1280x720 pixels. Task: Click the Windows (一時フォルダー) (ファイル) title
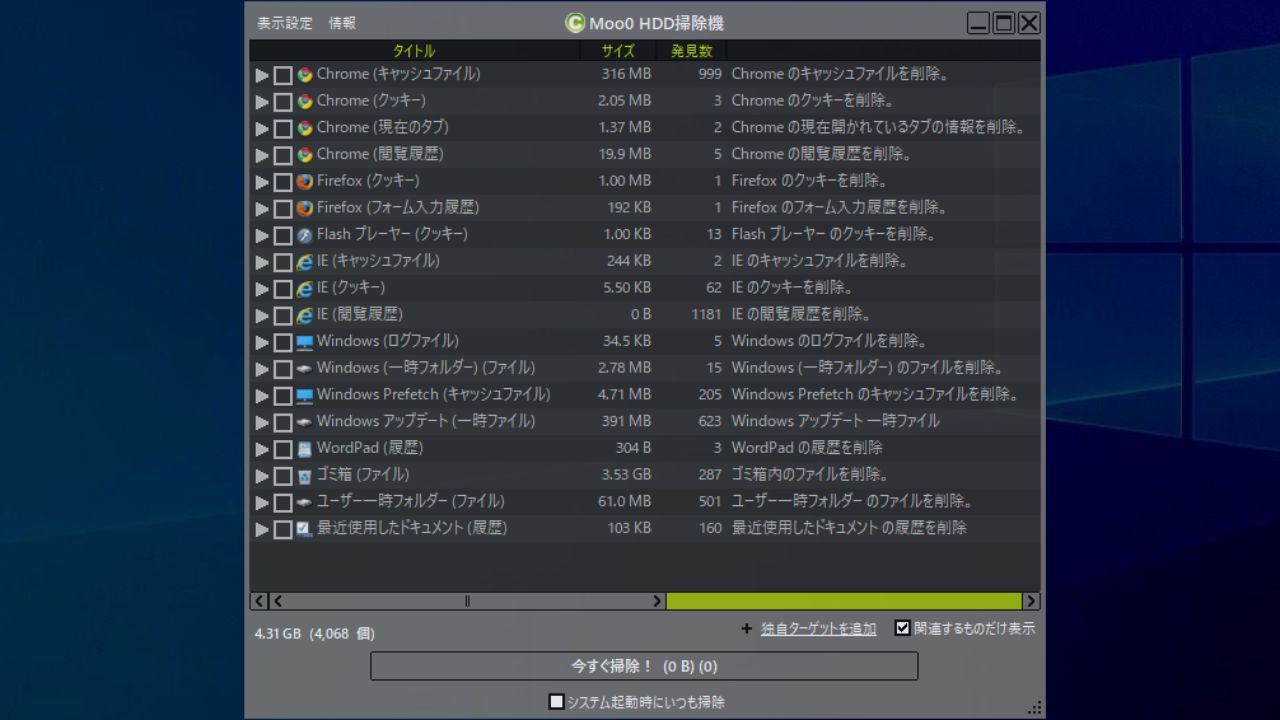click(426, 368)
